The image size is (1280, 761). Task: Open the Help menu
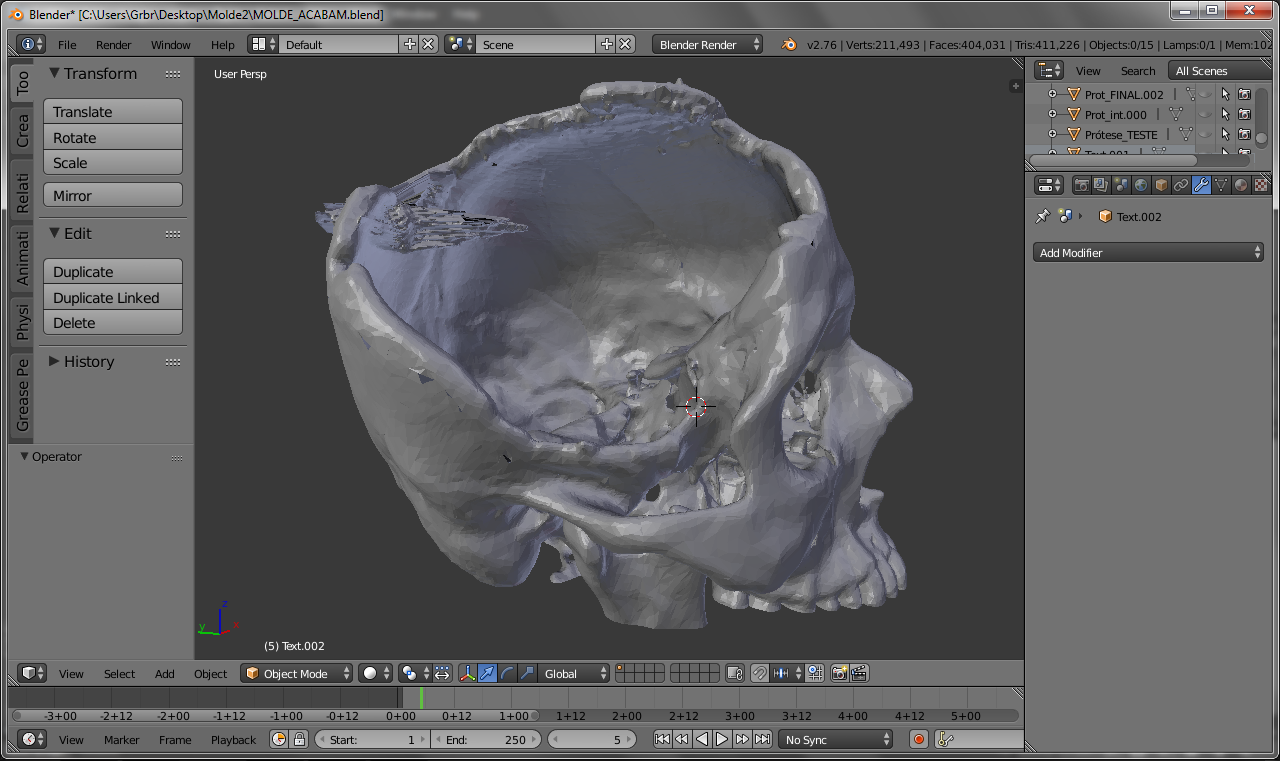click(x=223, y=45)
